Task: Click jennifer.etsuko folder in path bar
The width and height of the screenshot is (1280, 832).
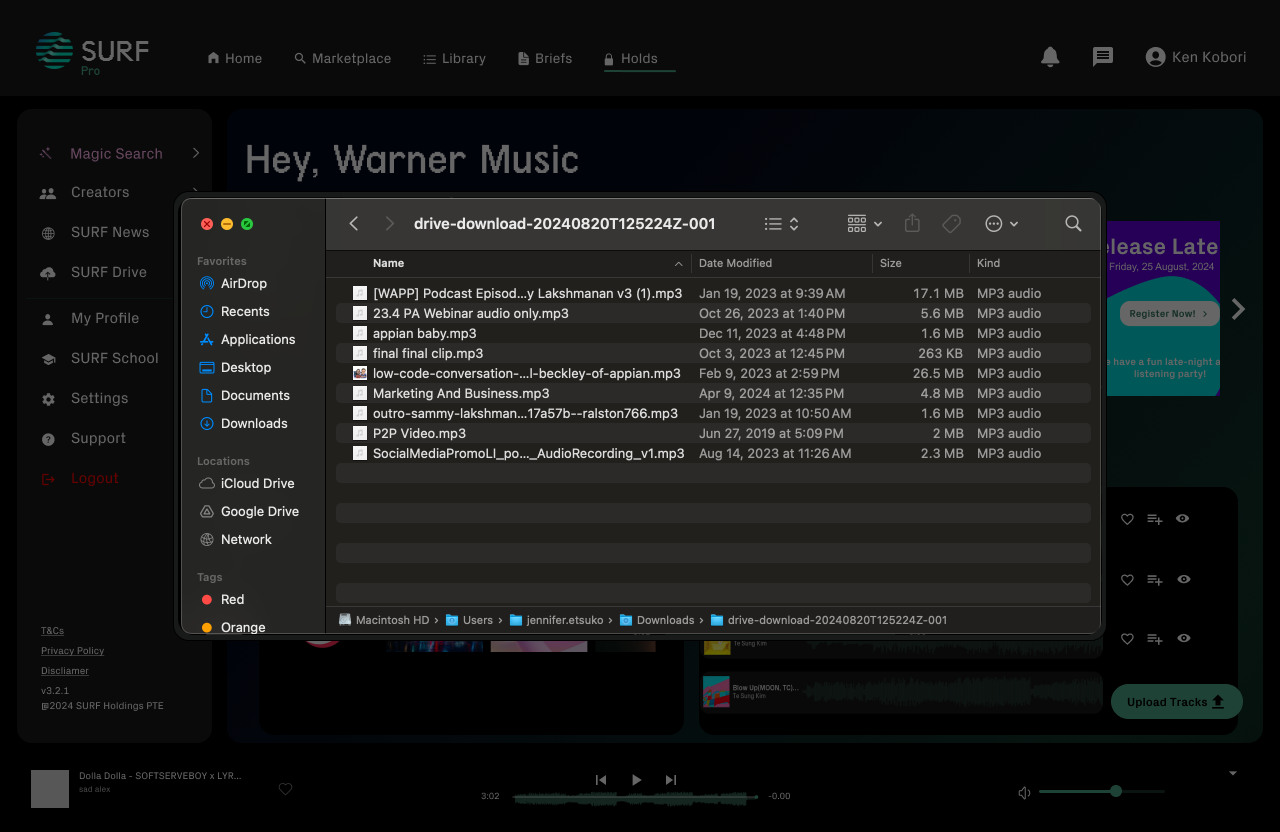Action: [556, 620]
